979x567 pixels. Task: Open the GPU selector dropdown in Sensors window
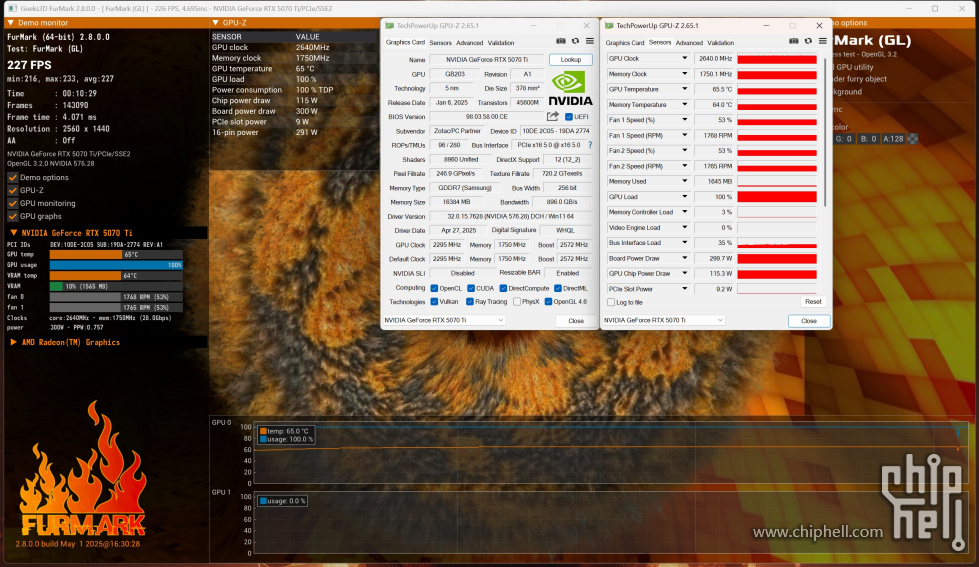[664, 320]
